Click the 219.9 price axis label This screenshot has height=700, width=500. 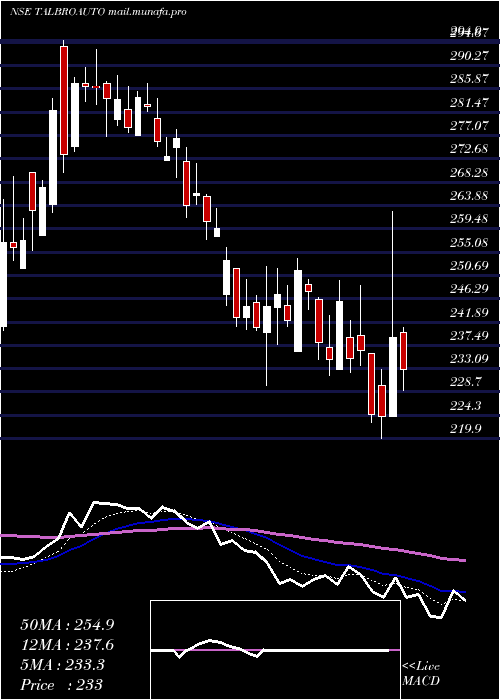[x=466, y=429]
